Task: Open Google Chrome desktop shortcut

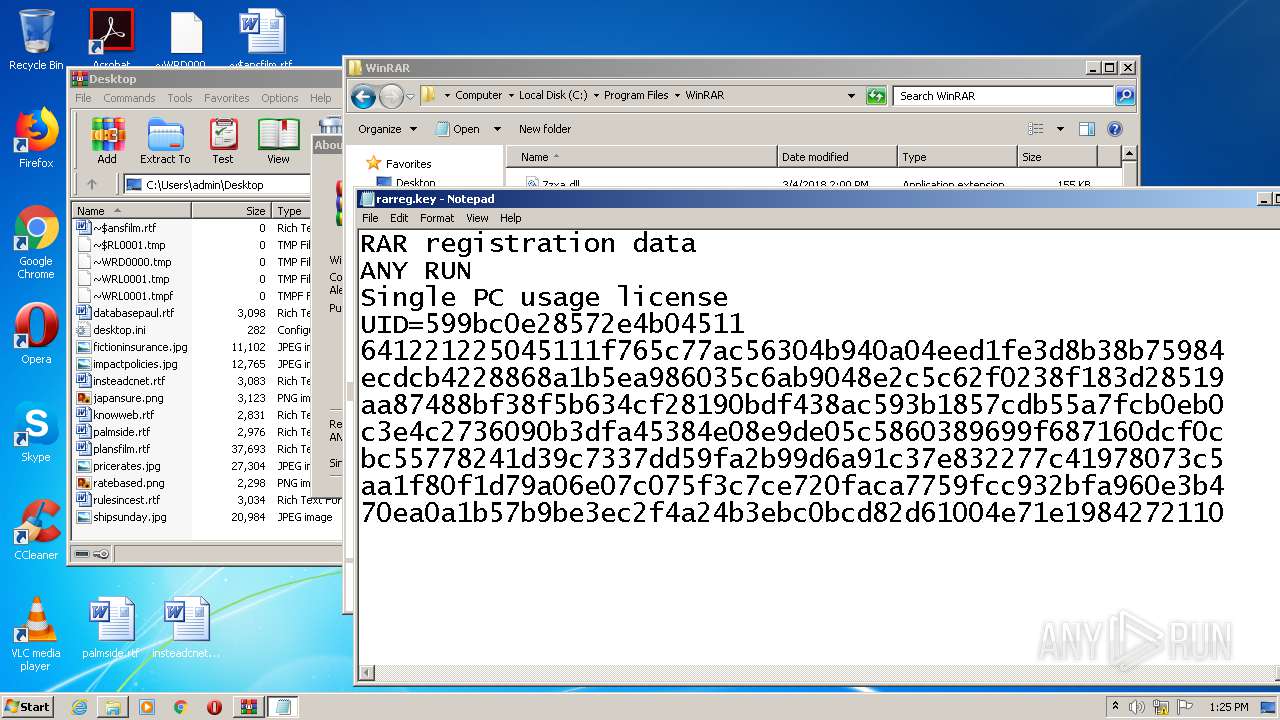Action: [x=36, y=243]
